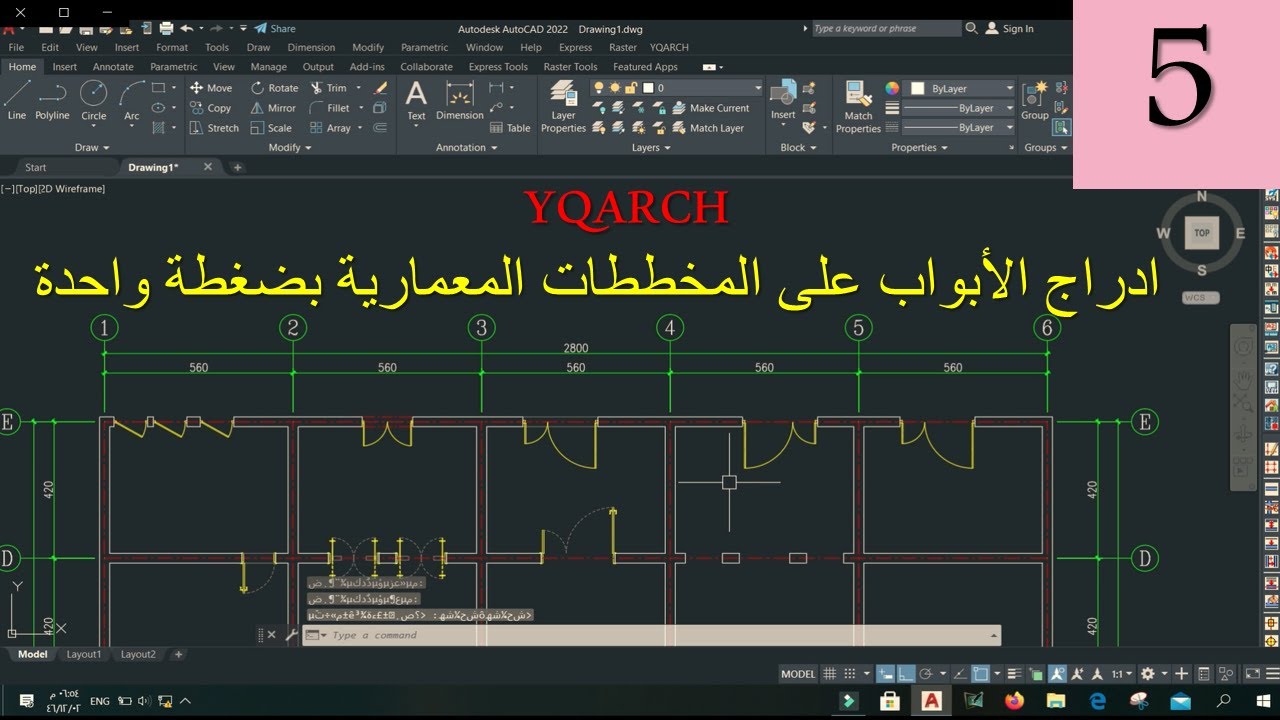Expand the Modify panel

[x=290, y=147]
